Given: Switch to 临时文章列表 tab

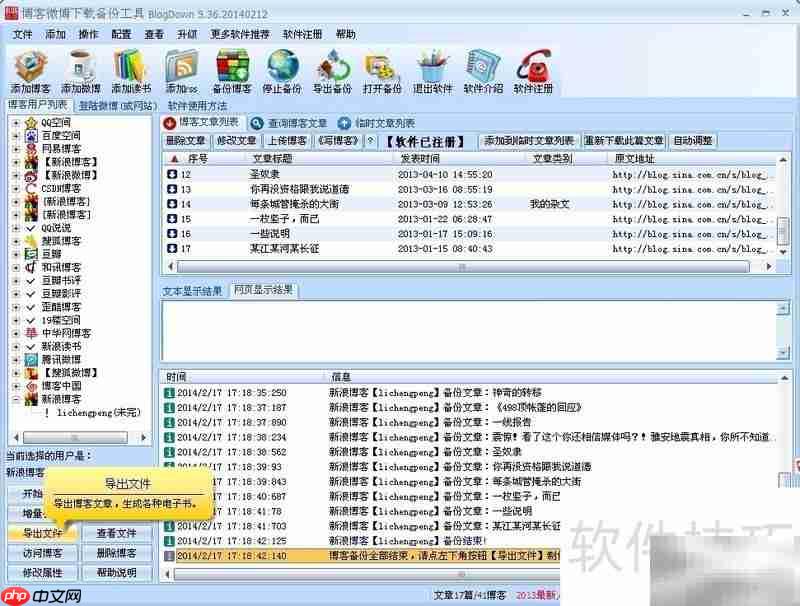Looking at the screenshot, I should [377, 123].
